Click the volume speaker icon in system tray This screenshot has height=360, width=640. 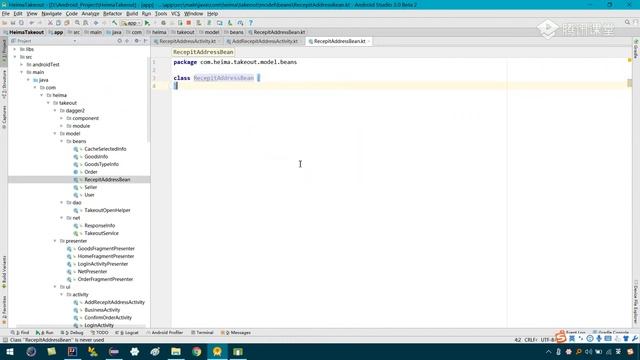pyautogui.click(x=588, y=351)
